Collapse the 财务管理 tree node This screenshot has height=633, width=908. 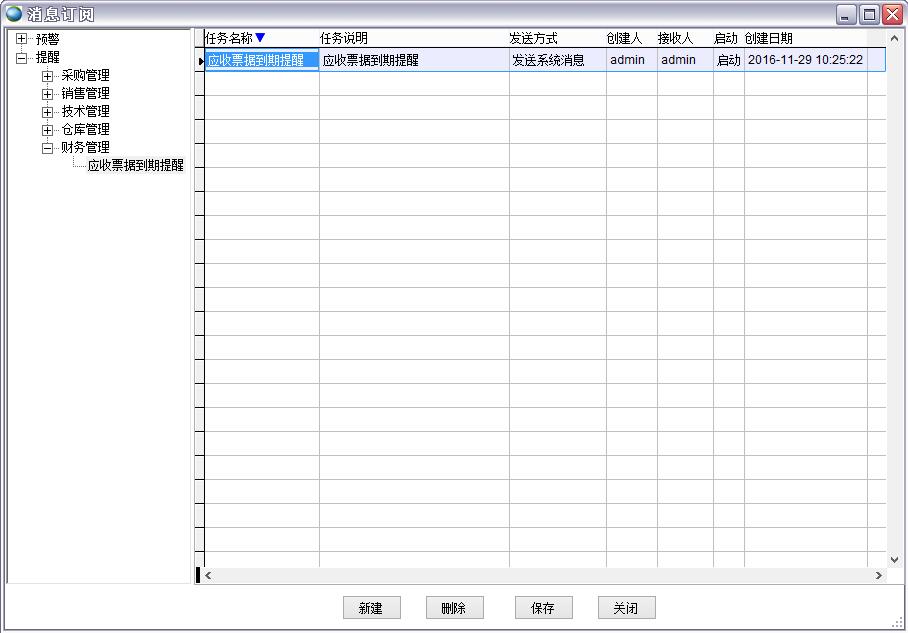click(47, 148)
